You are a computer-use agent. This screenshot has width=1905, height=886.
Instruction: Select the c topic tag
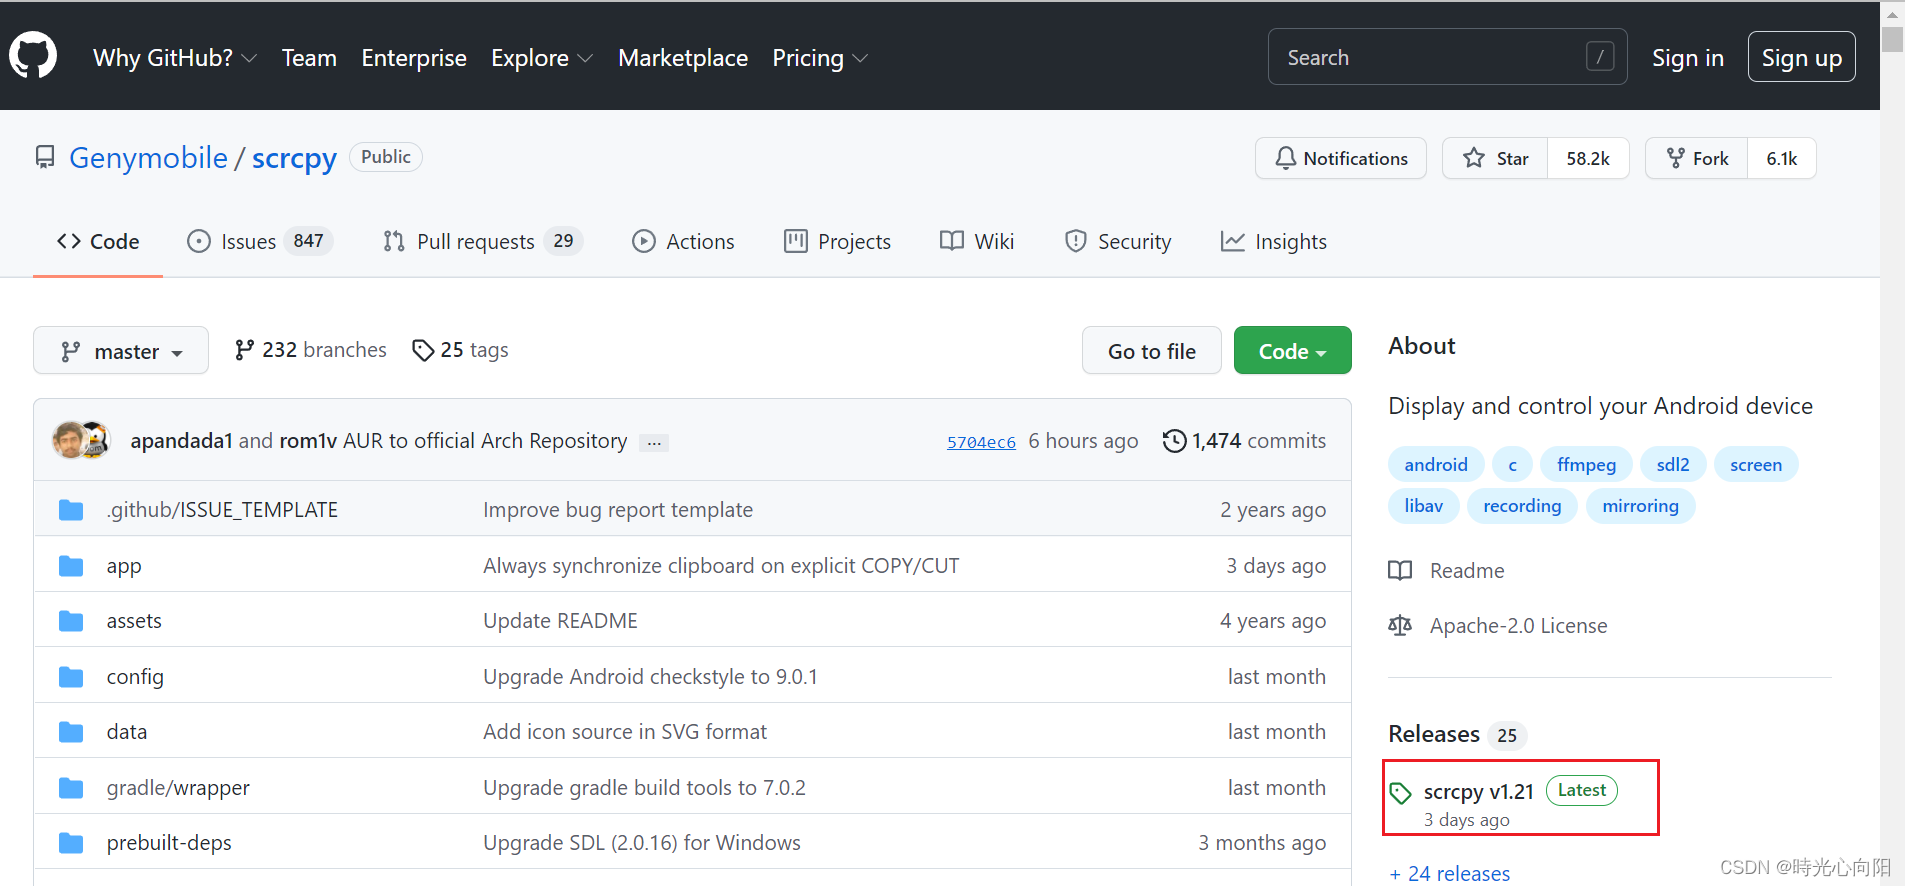point(1512,464)
